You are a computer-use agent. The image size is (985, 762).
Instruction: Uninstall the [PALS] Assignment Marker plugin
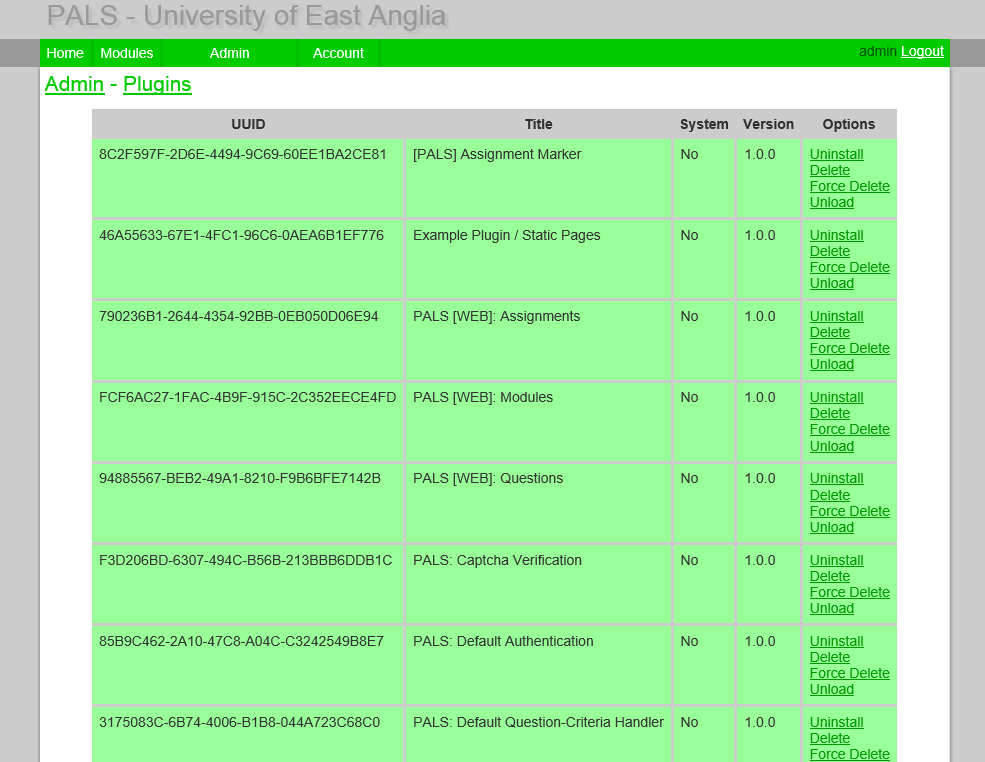836,154
